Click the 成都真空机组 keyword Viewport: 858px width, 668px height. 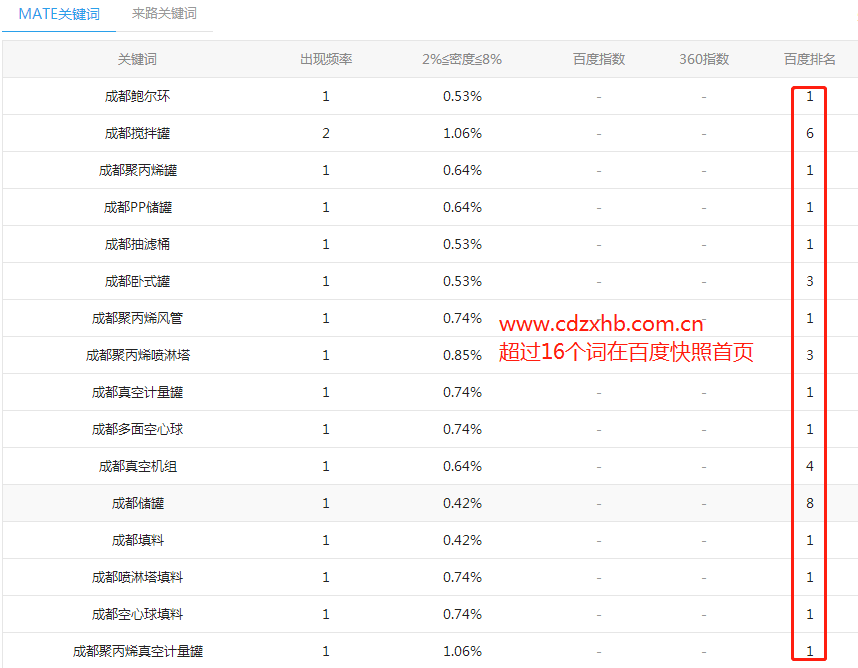[x=137, y=467]
